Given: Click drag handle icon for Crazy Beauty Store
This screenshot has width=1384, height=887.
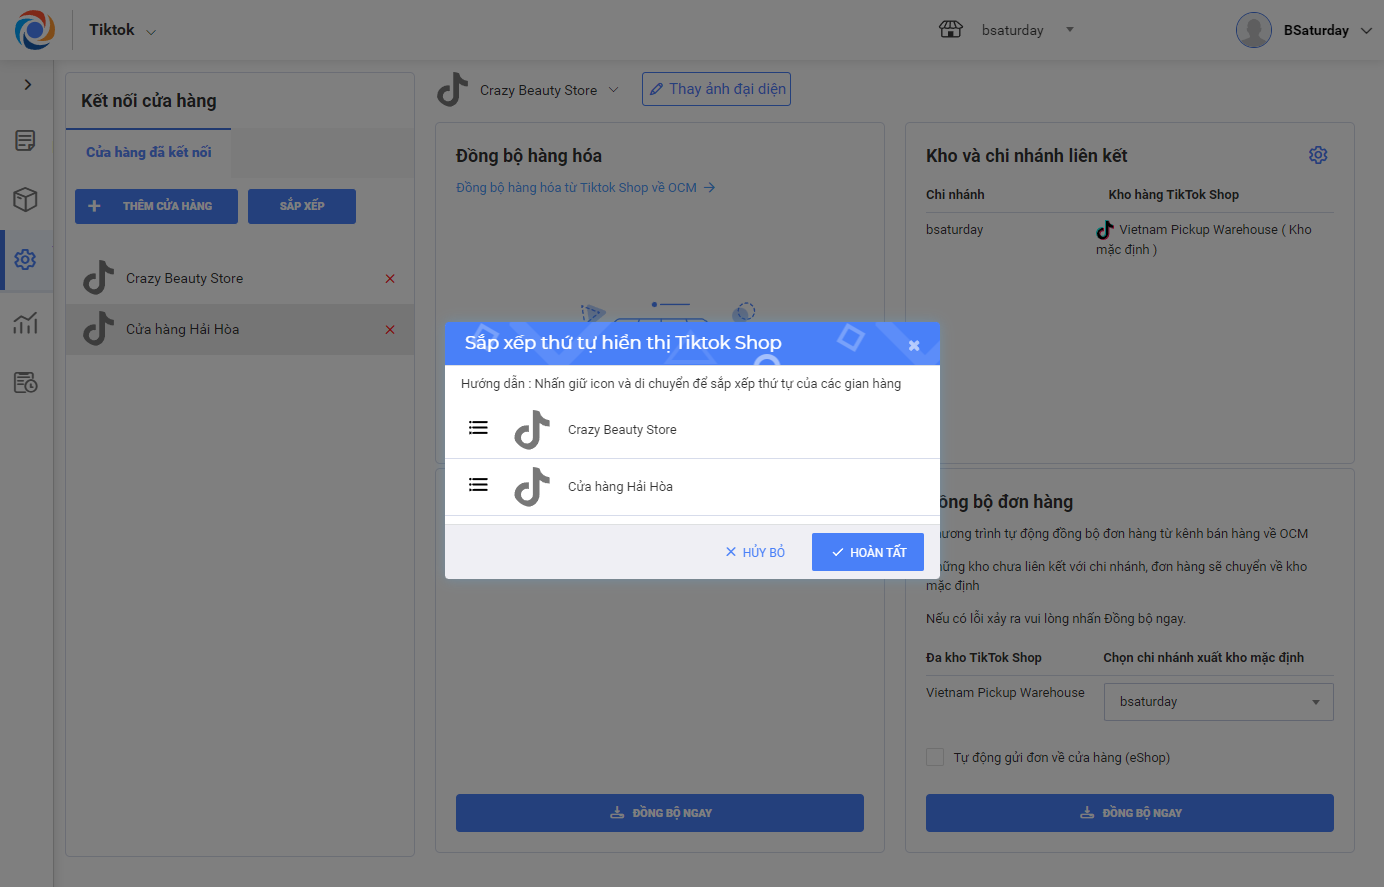Looking at the screenshot, I should [x=479, y=428].
